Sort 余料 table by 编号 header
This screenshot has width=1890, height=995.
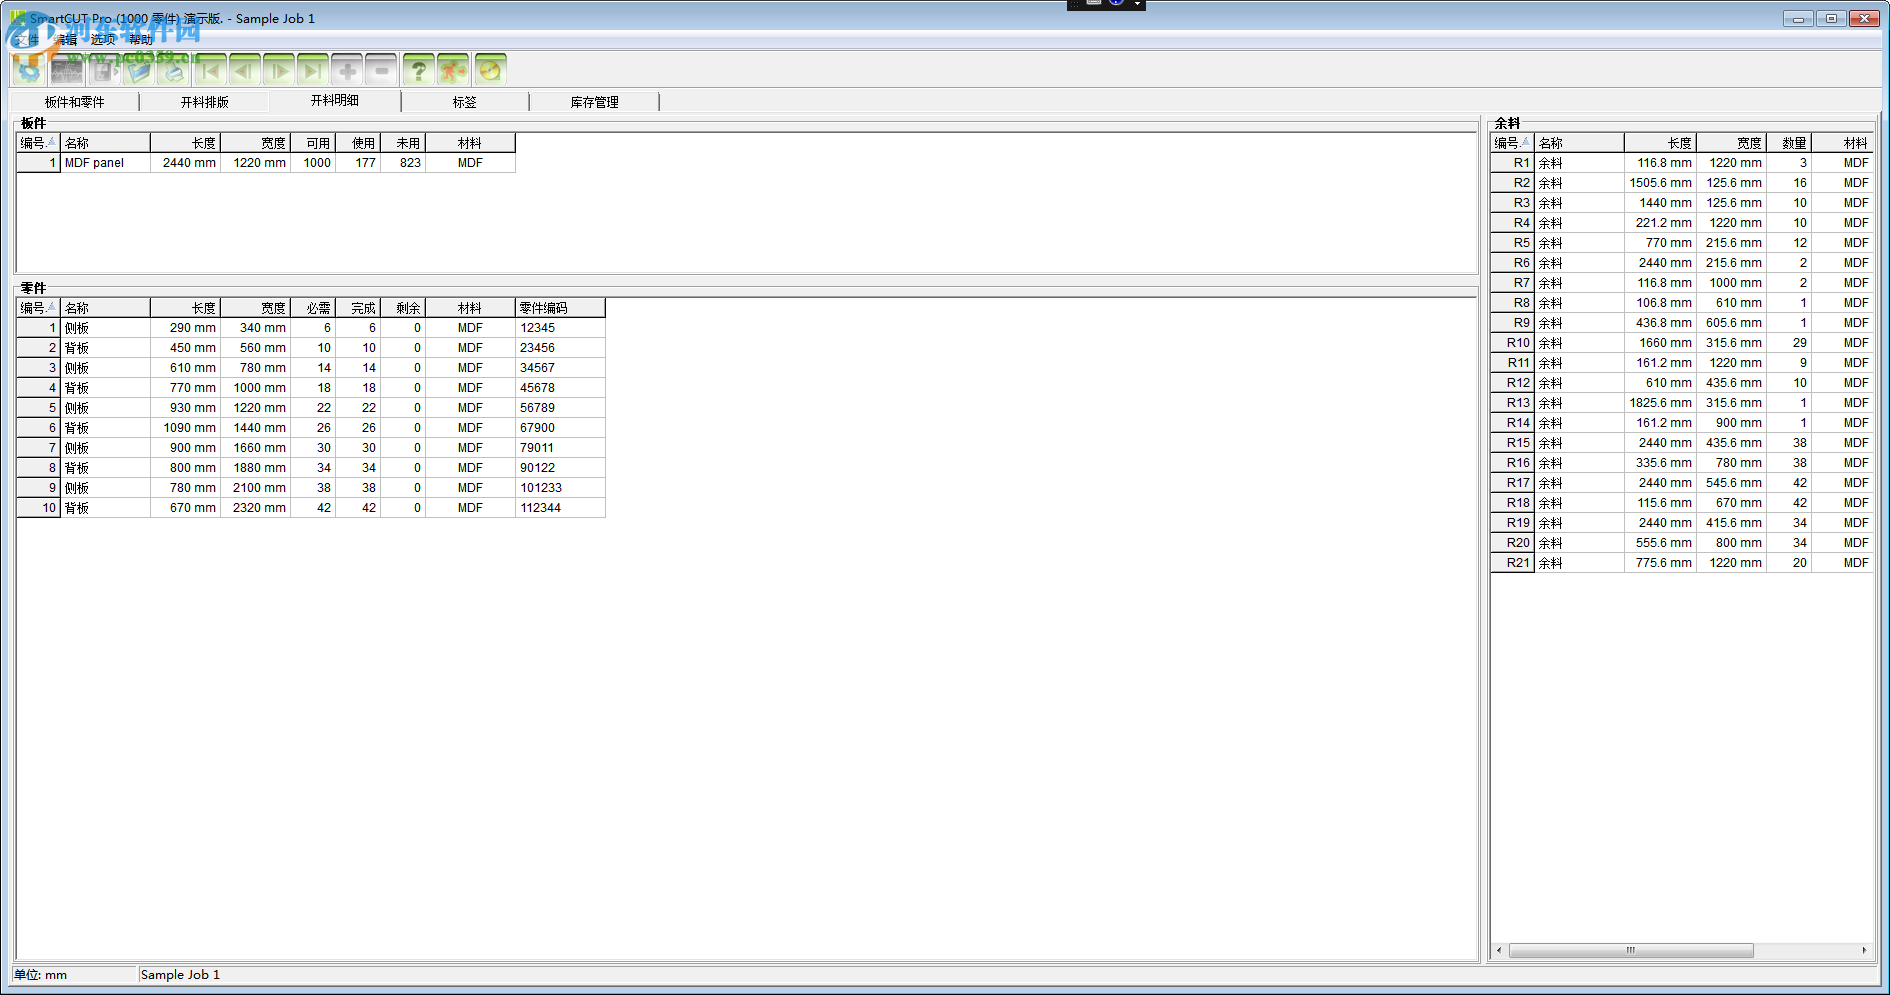coord(1512,143)
